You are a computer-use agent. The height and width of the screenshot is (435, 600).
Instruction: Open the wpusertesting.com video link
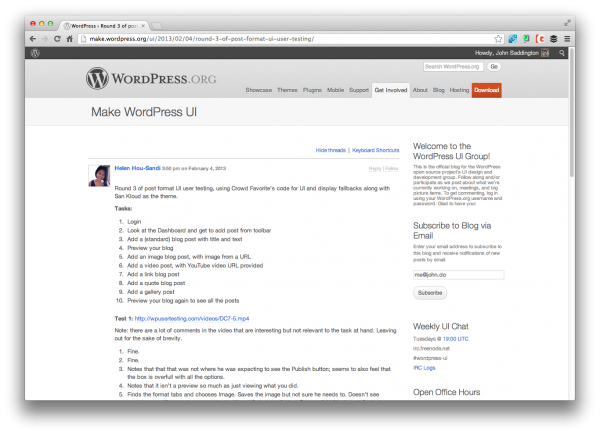(x=192, y=318)
